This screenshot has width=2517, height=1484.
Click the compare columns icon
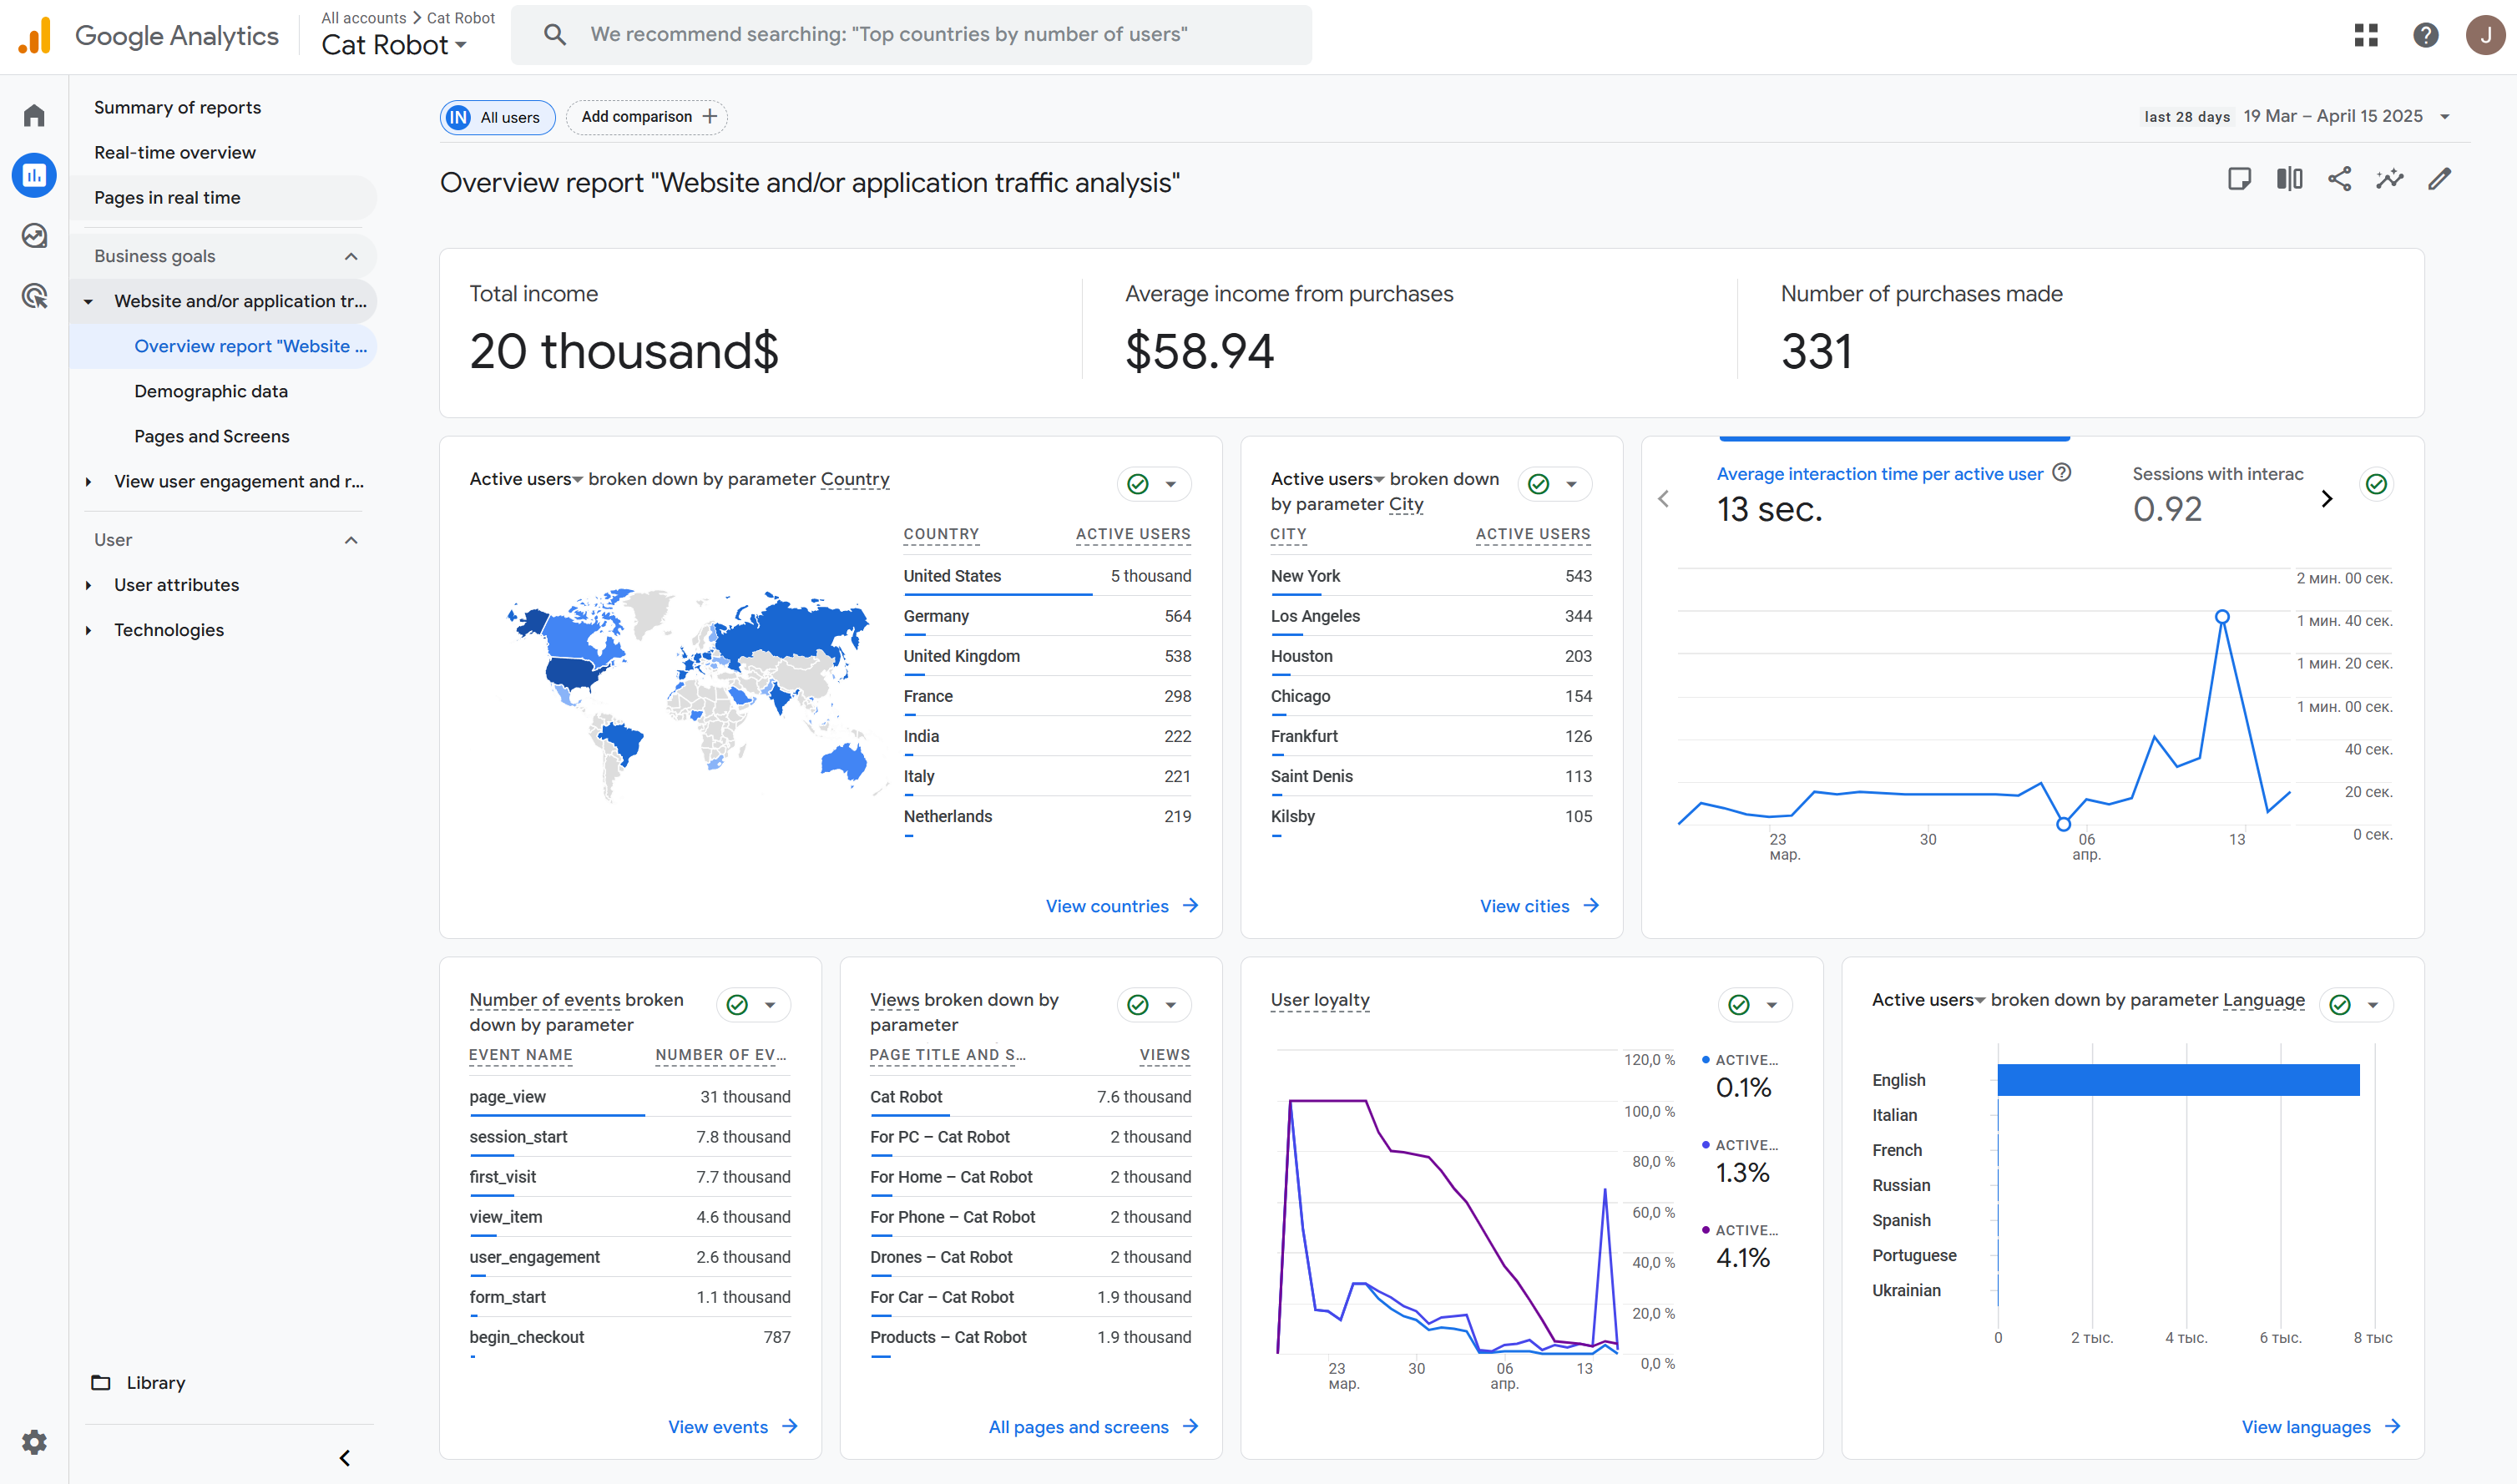pyautogui.click(x=2289, y=179)
